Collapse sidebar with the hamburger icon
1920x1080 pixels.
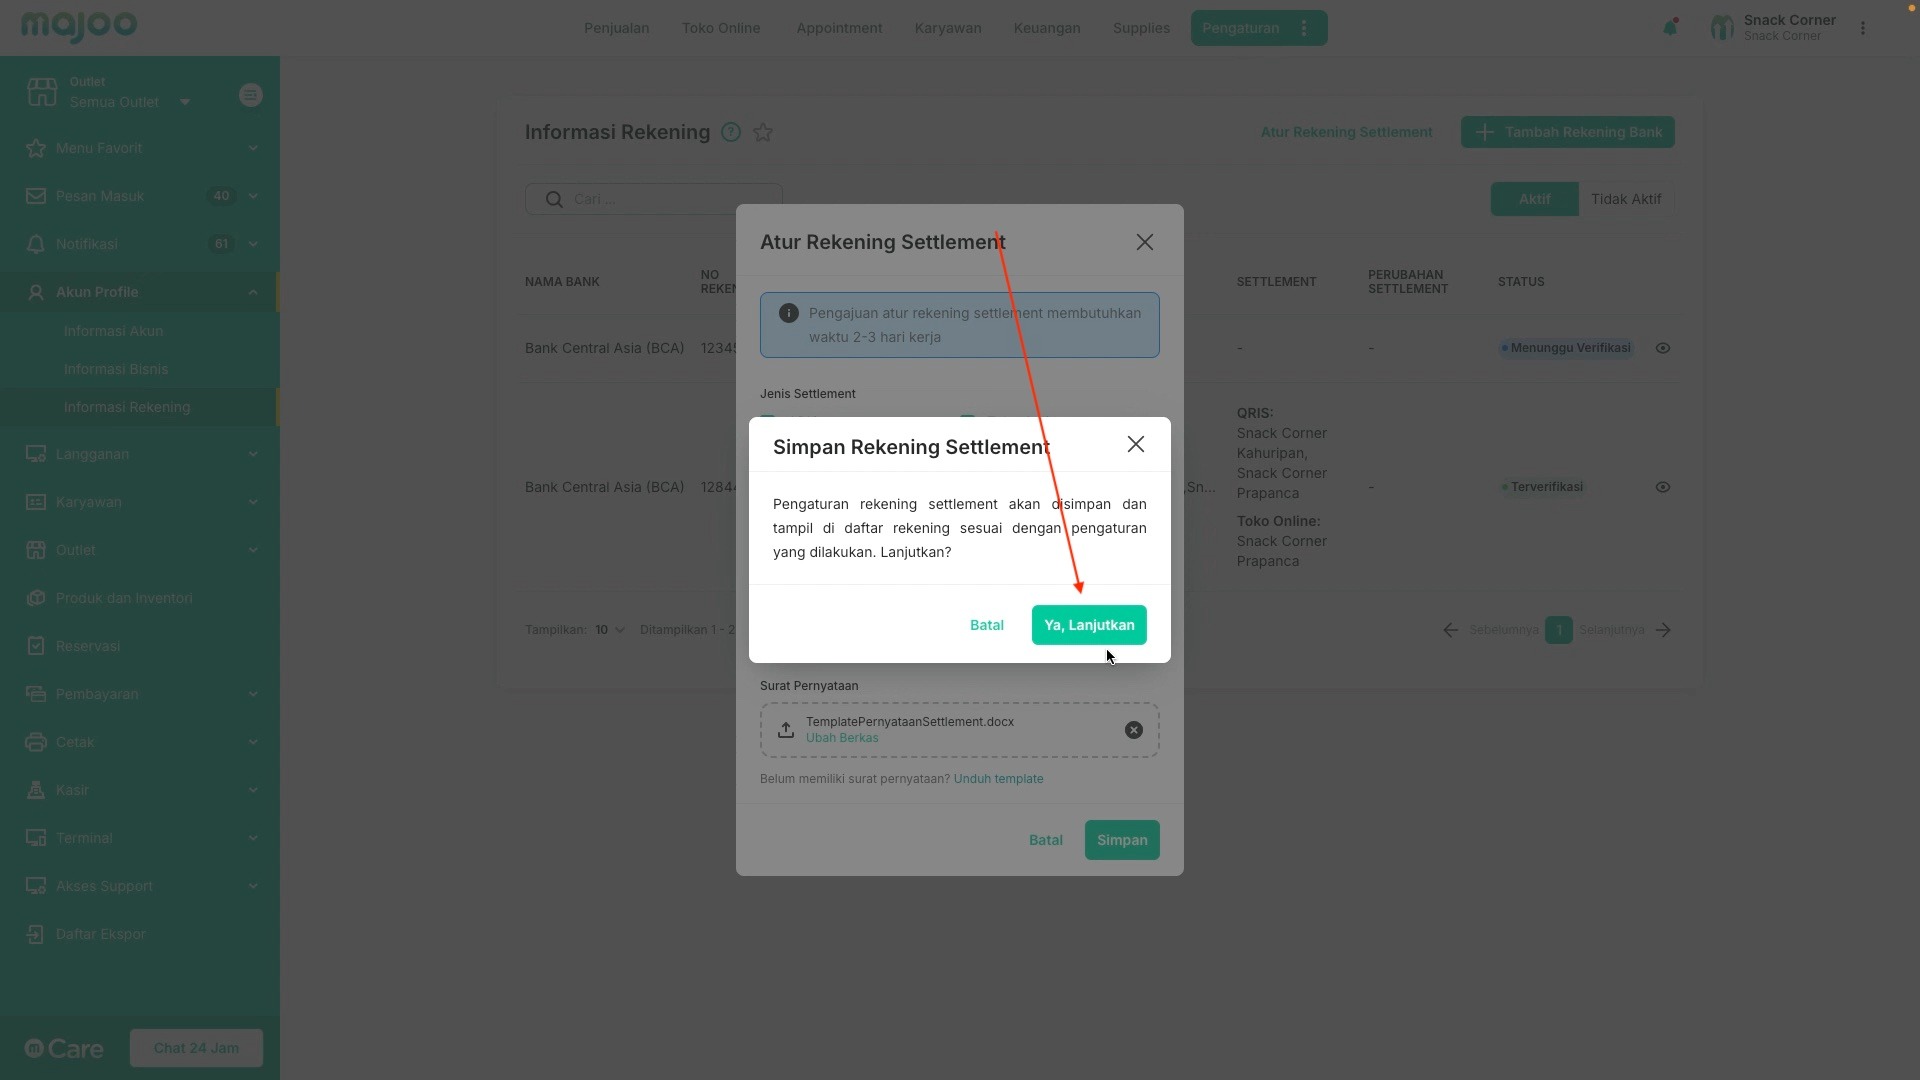[x=251, y=95]
